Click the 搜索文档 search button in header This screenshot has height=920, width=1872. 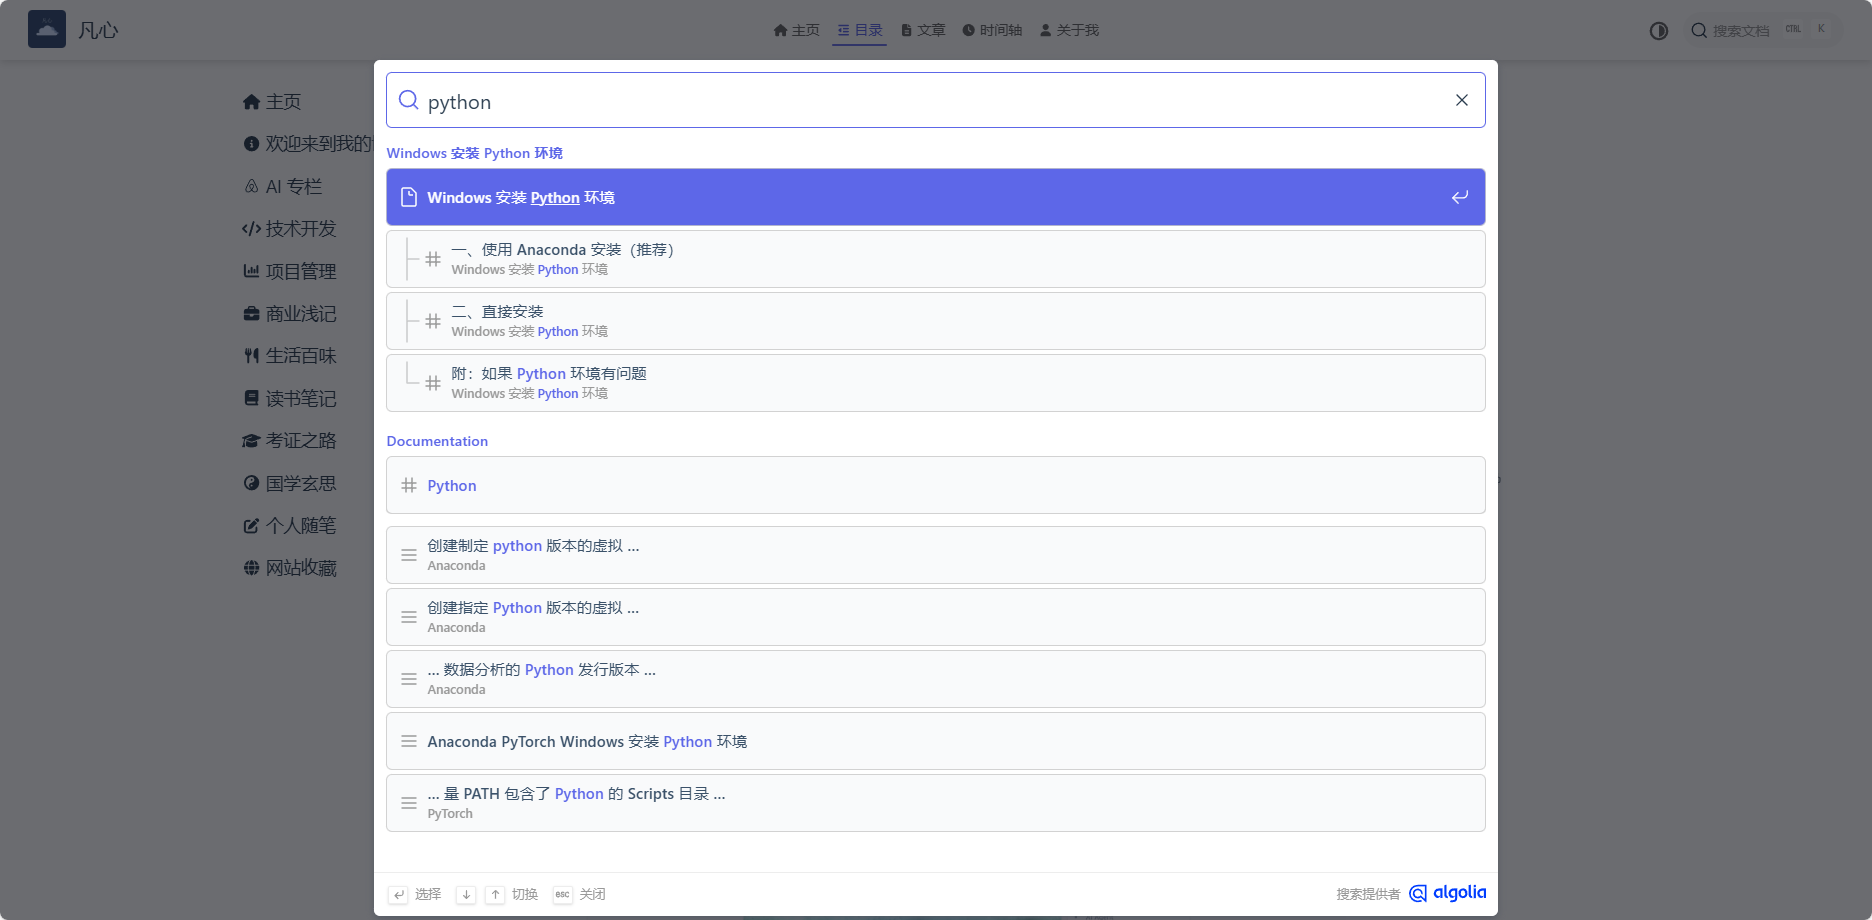point(1762,30)
